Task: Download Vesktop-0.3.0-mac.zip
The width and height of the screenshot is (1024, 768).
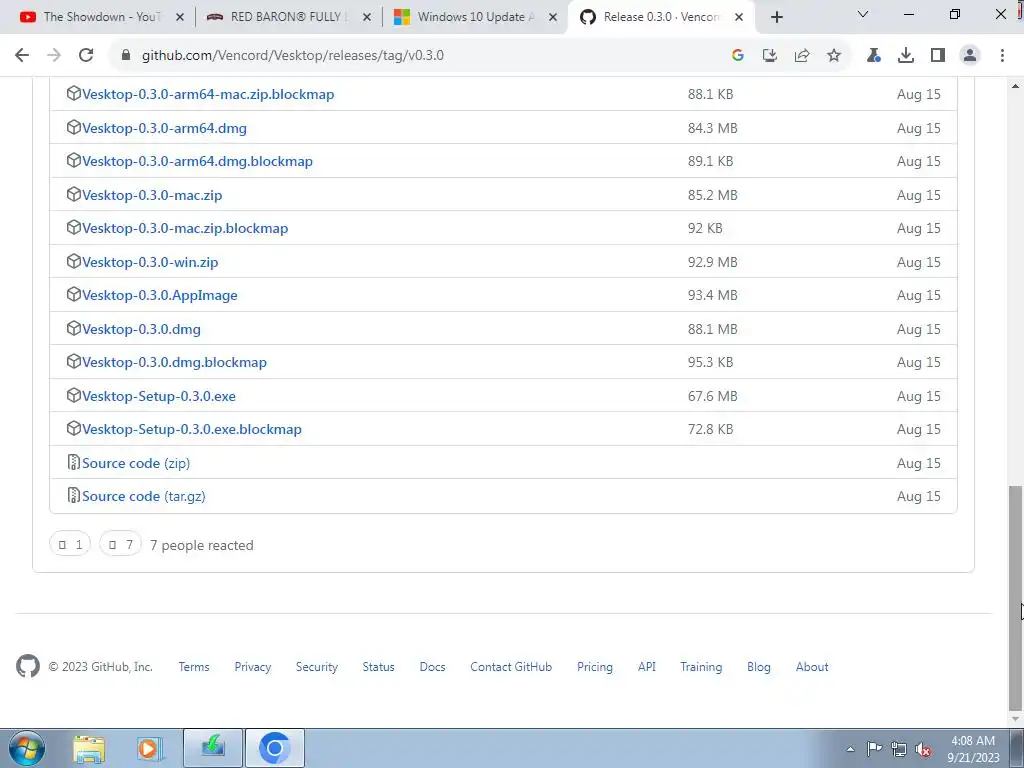Action: click(152, 195)
